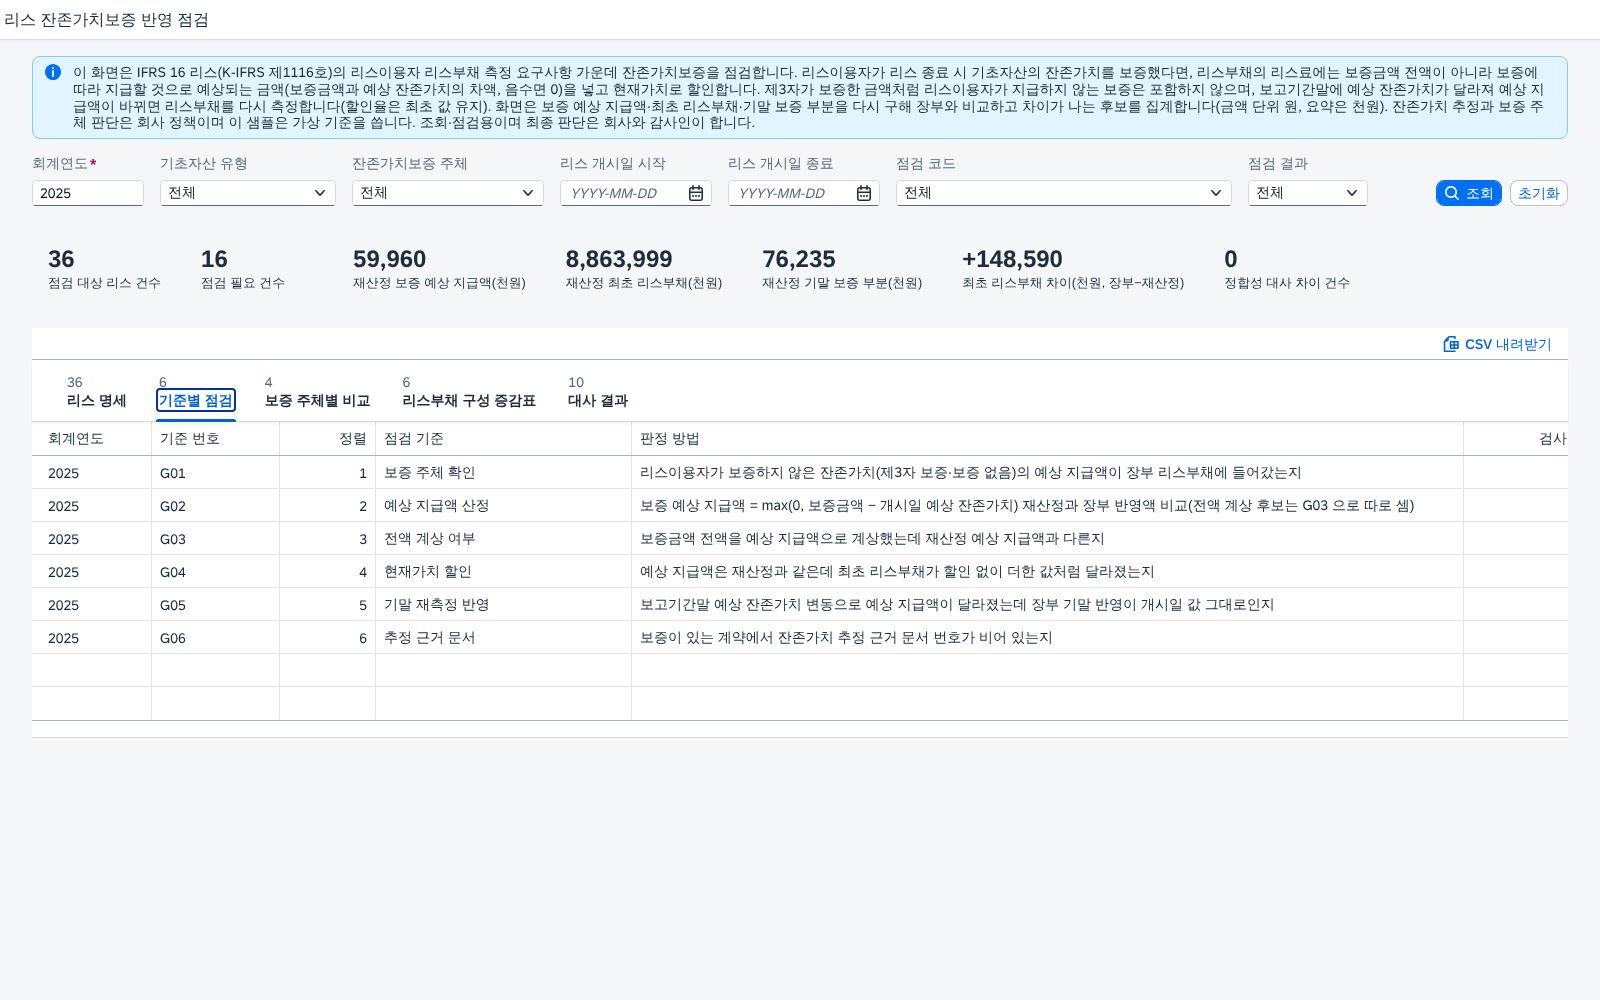Click the 점검 대상 리스 건수 value 36

(61, 259)
